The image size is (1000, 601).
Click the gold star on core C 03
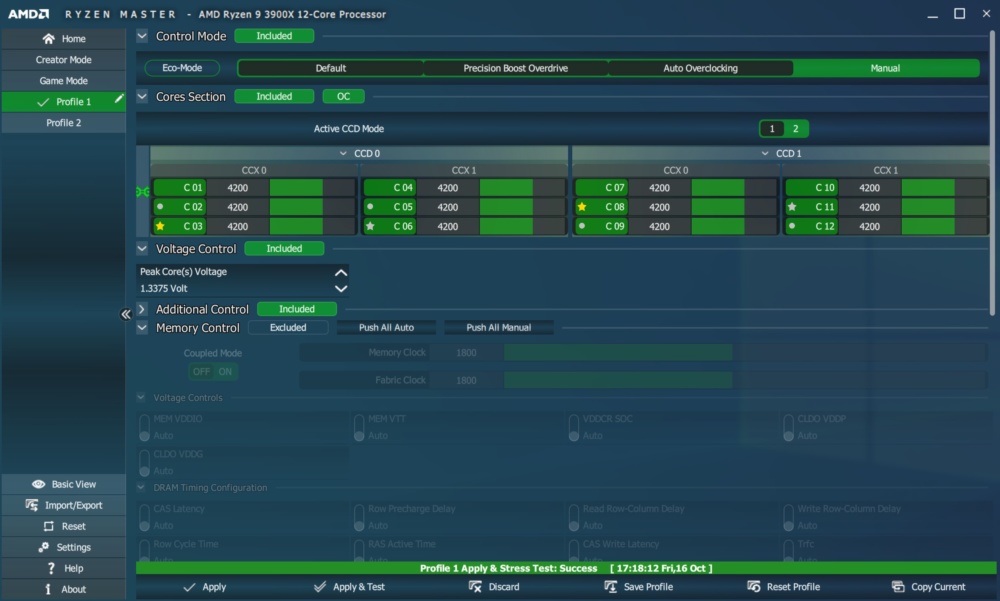click(x=160, y=226)
